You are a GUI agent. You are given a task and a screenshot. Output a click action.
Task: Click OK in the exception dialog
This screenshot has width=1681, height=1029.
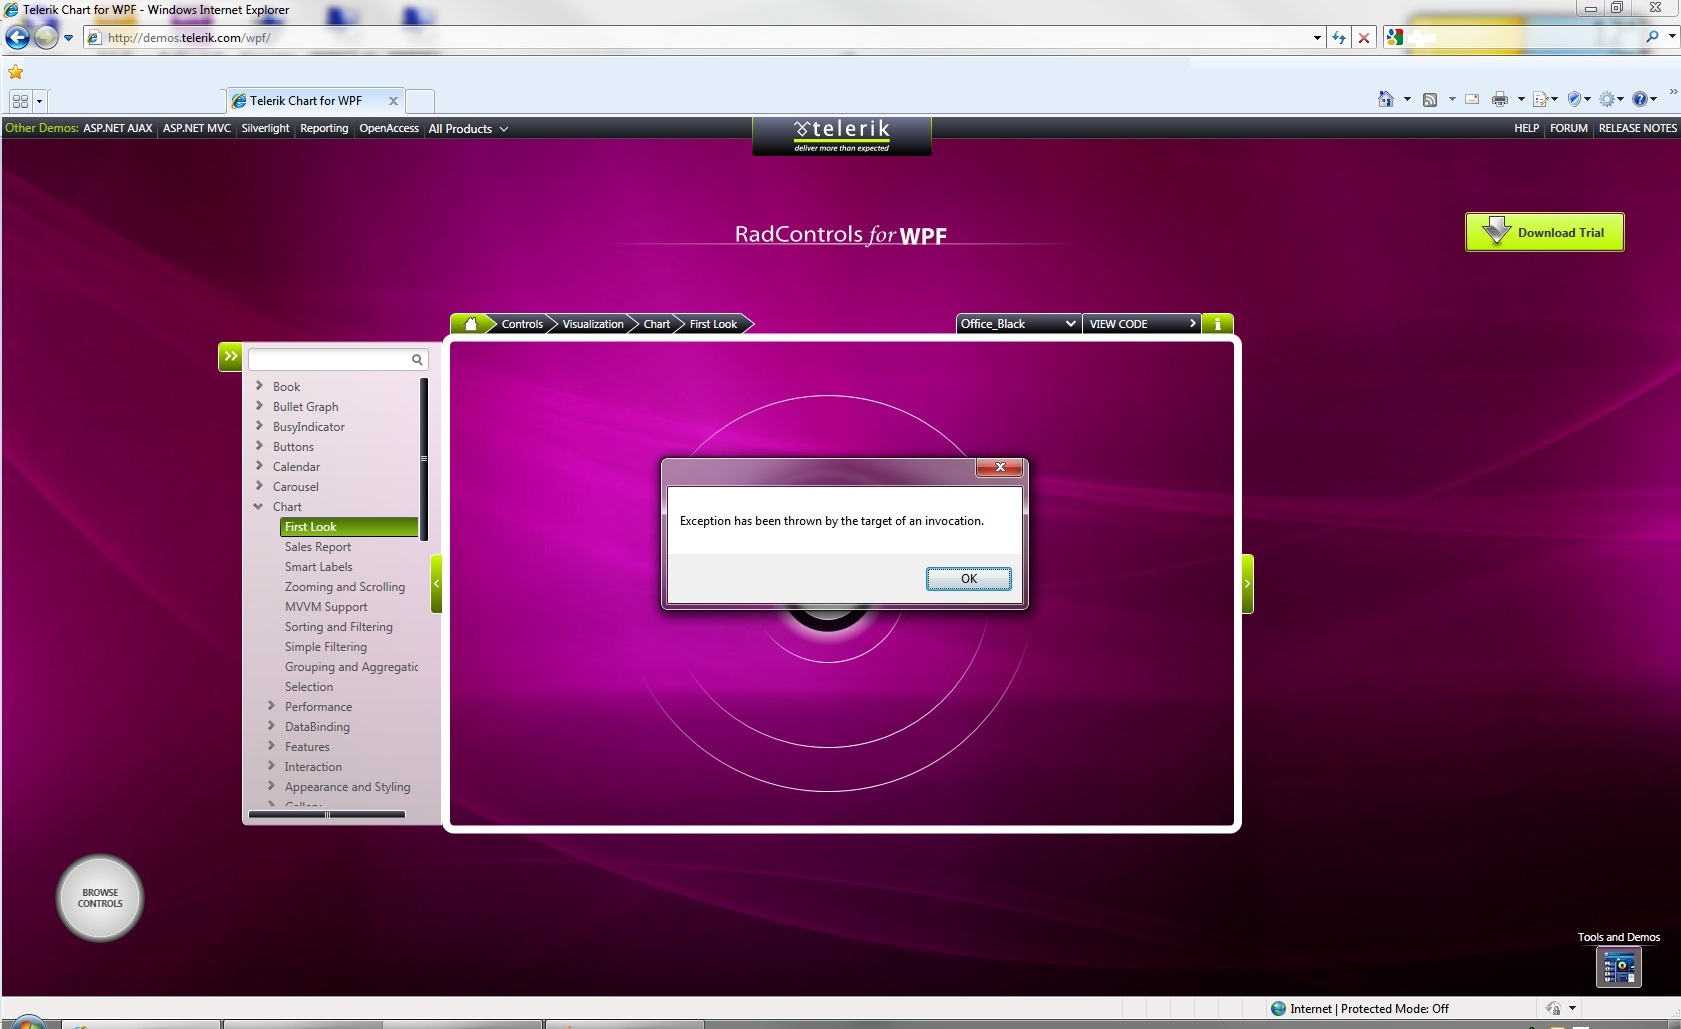[x=969, y=579]
